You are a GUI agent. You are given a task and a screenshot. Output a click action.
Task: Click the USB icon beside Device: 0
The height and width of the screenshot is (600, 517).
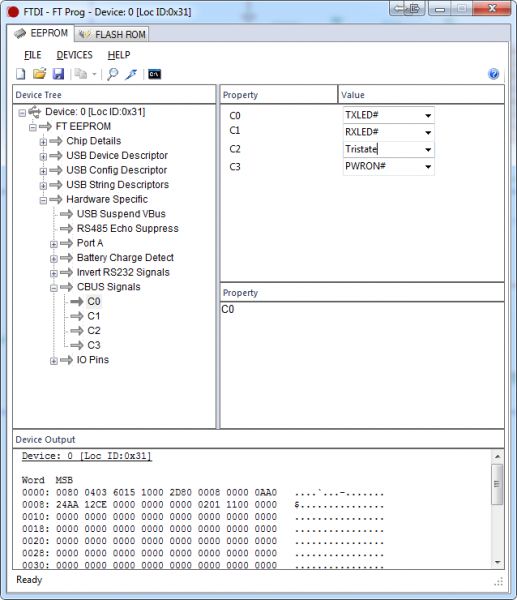point(34,112)
